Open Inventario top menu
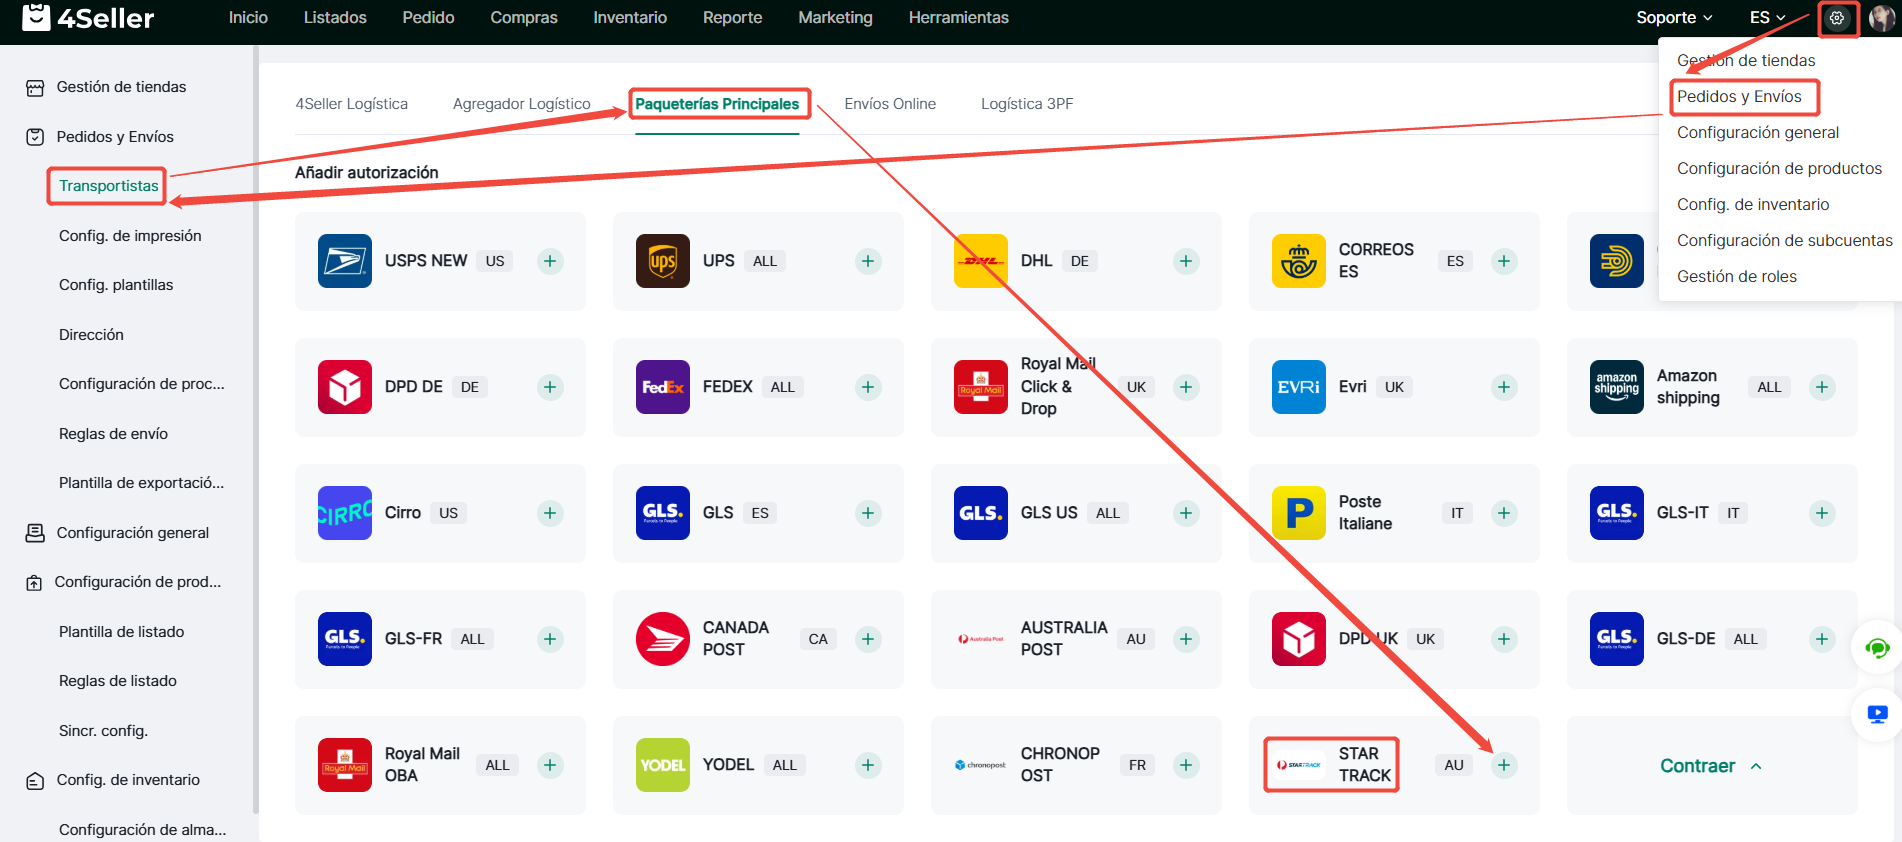This screenshot has height=842, width=1902. [630, 18]
